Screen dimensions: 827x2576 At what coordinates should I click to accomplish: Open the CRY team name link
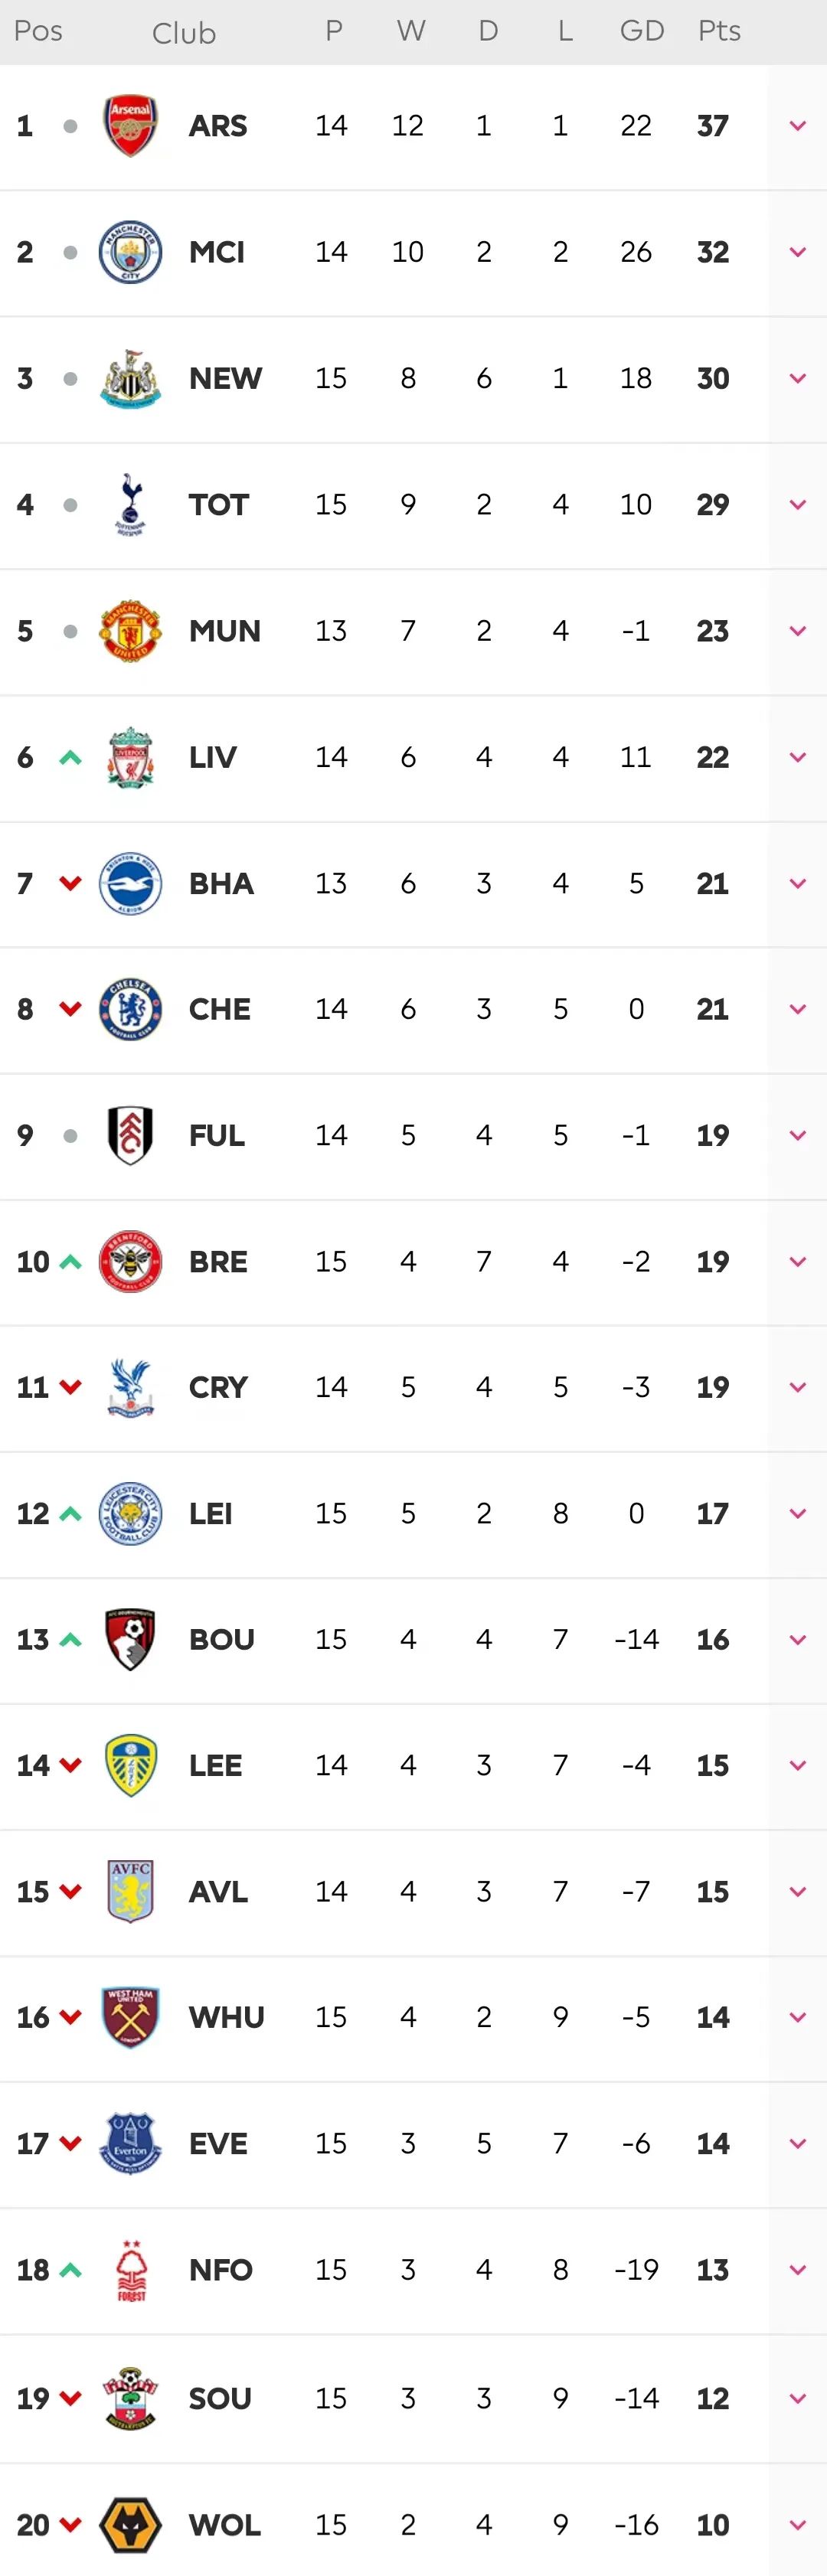(x=218, y=1387)
